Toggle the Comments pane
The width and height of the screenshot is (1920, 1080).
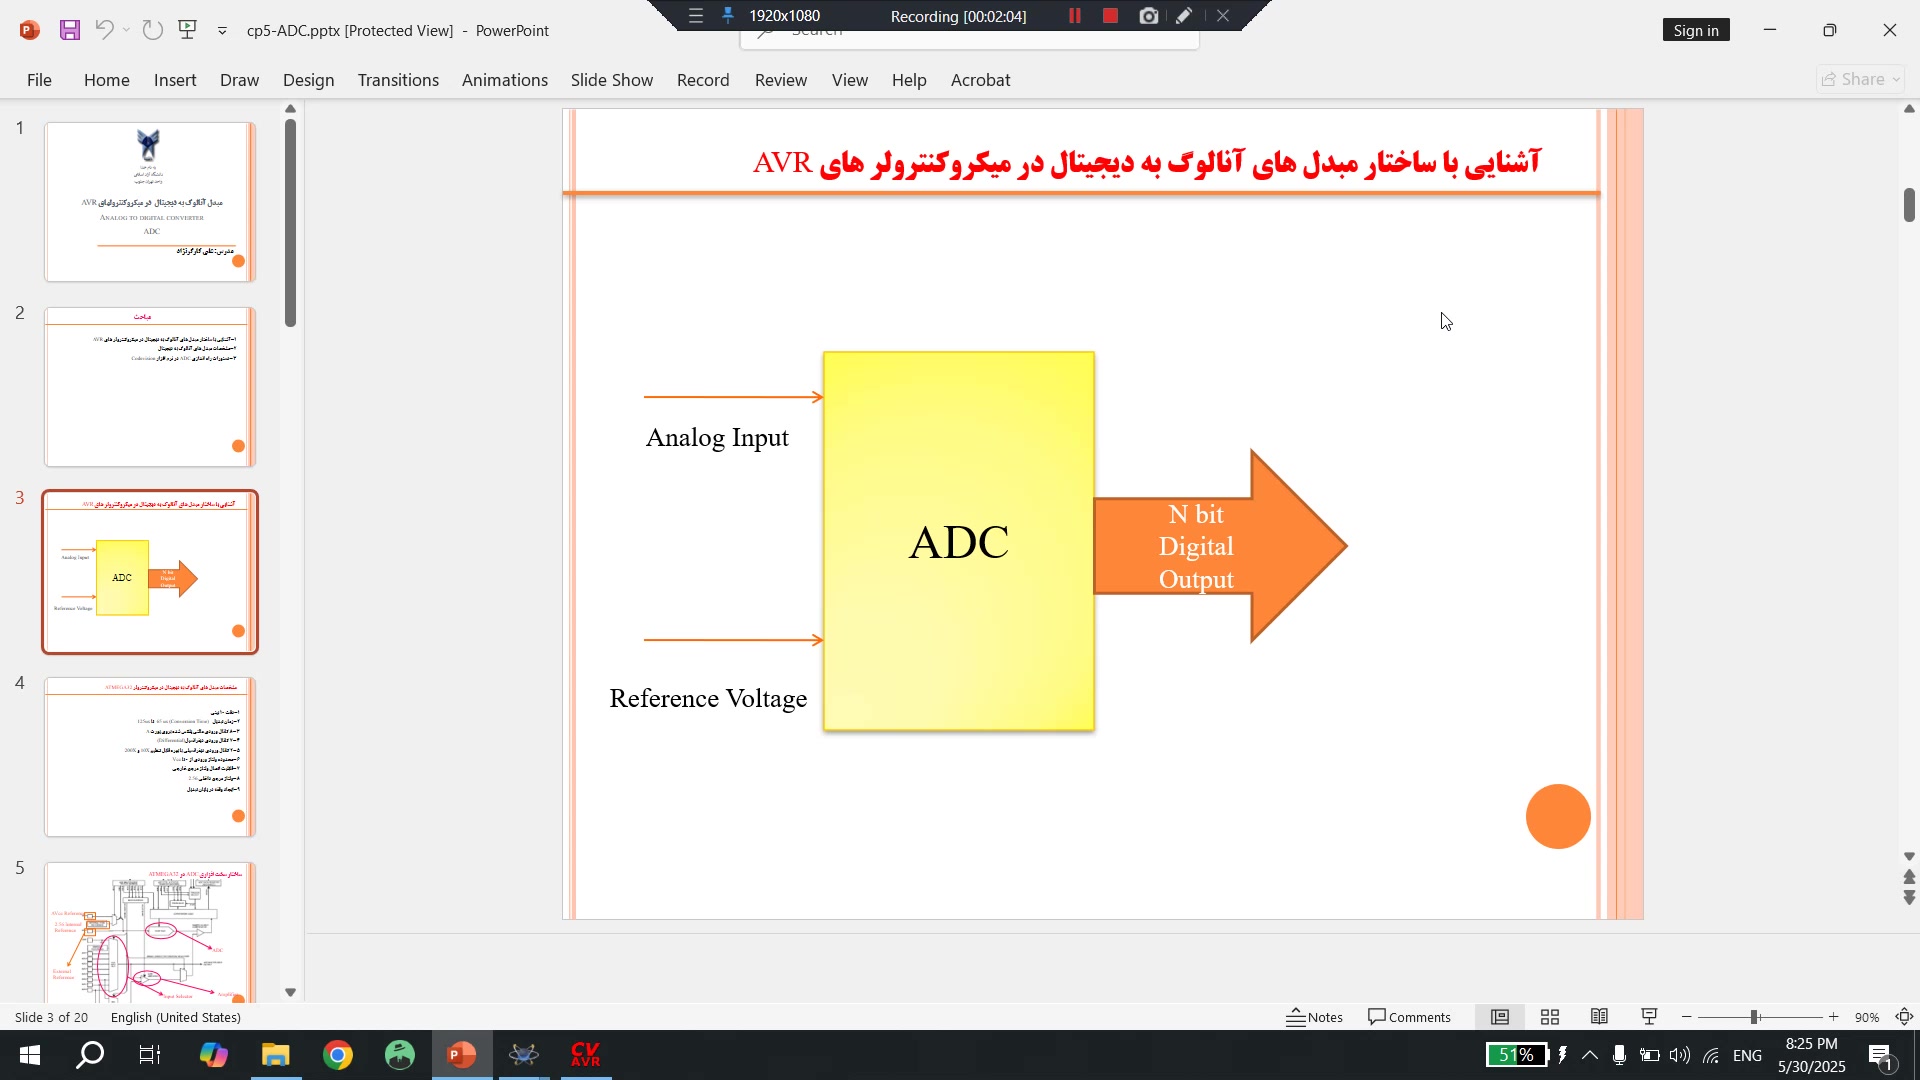pos(1409,1017)
